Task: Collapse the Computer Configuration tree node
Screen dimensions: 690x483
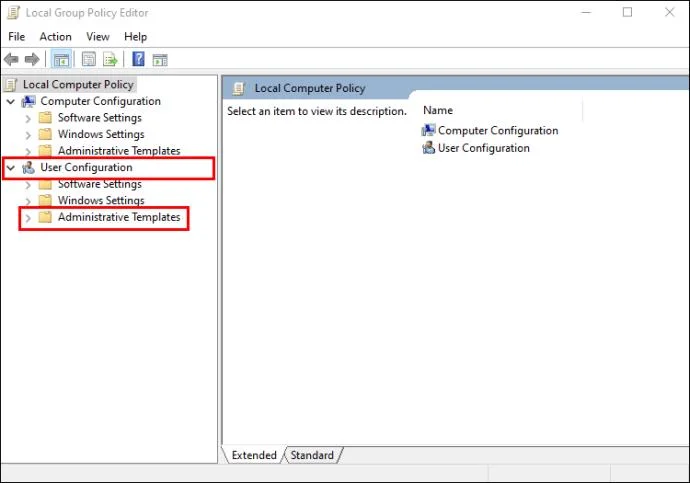Action: click(x=11, y=102)
